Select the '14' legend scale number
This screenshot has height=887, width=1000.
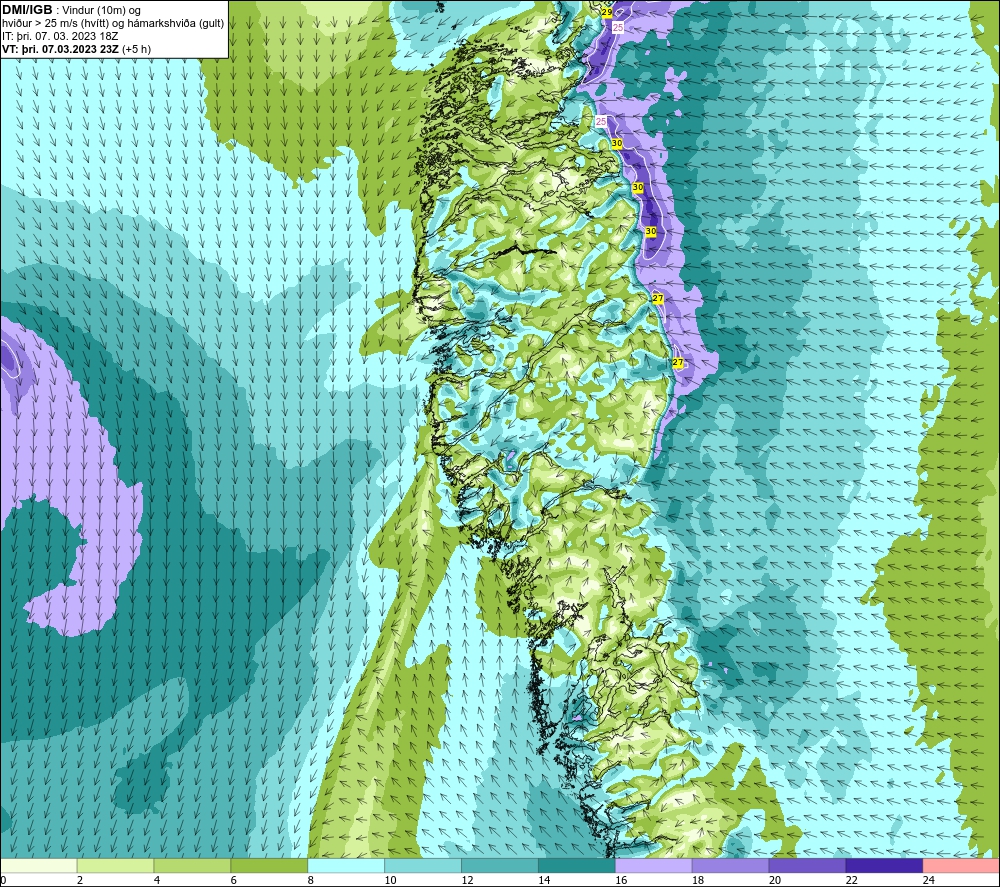tap(544, 880)
